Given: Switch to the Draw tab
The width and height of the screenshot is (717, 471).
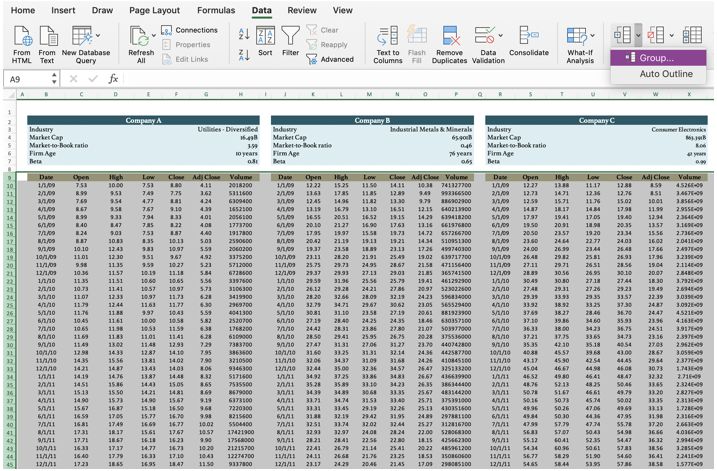Looking at the screenshot, I should (102, 10).
